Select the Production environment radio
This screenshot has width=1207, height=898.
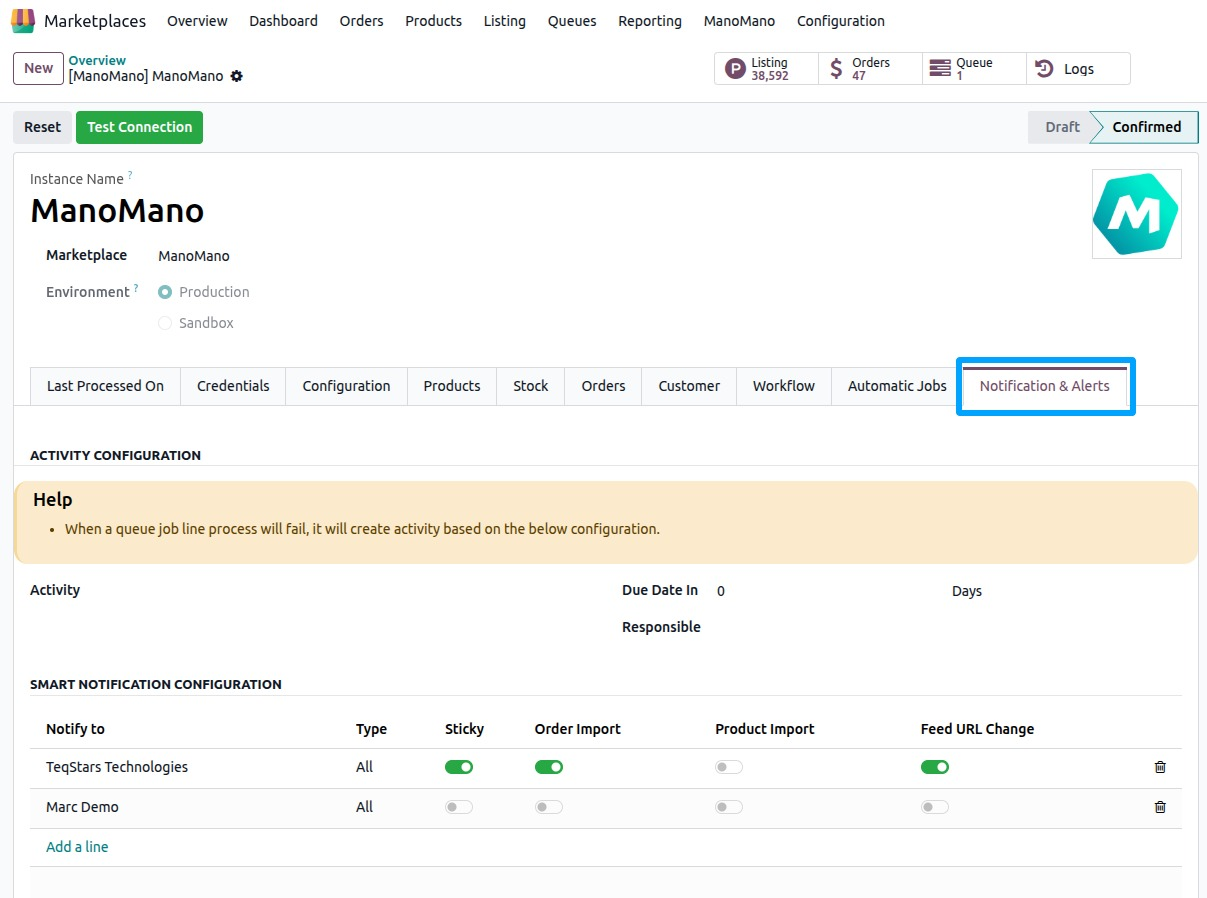coord(165,292)
